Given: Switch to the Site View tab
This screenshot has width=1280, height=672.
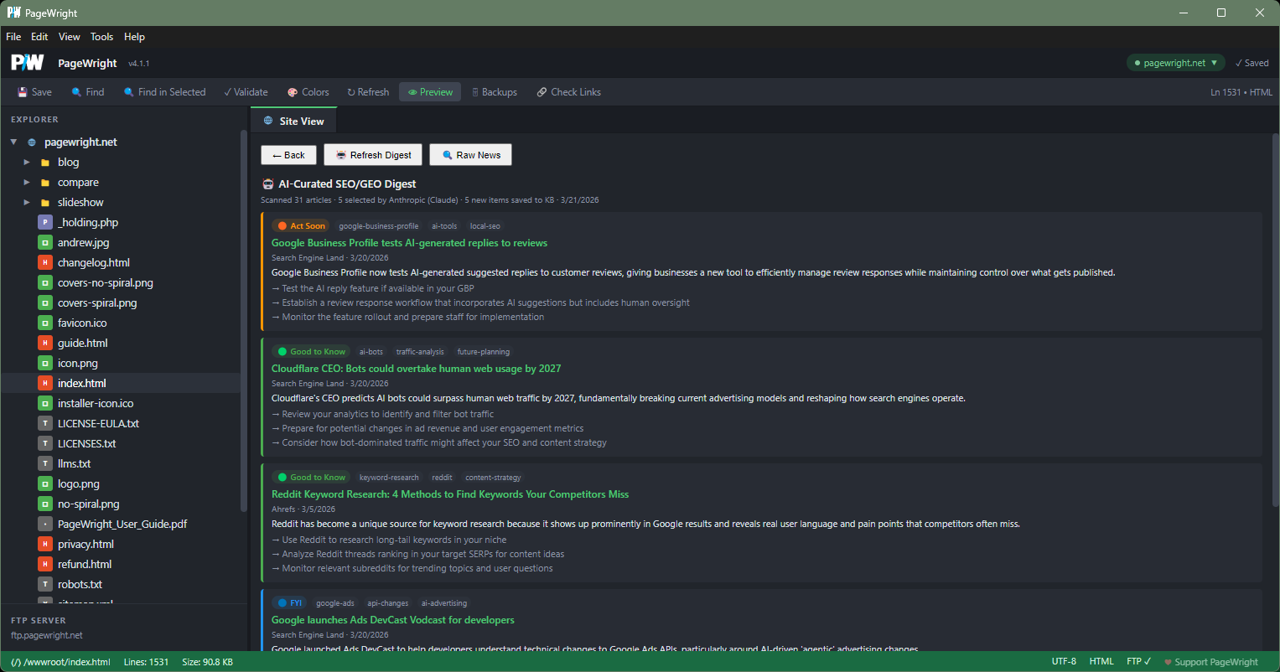Looking at the screenshot, I should tap(293, 120).
